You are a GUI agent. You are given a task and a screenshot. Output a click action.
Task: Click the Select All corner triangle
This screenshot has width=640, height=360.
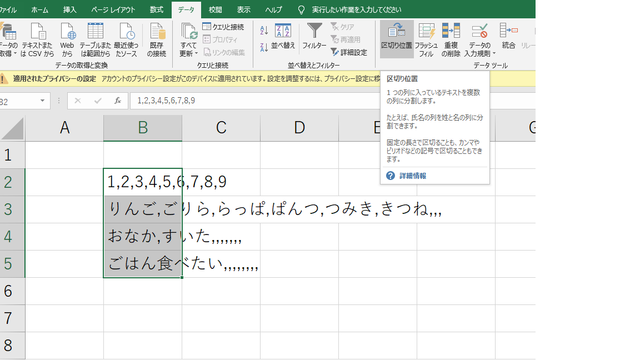click(13, 128)
